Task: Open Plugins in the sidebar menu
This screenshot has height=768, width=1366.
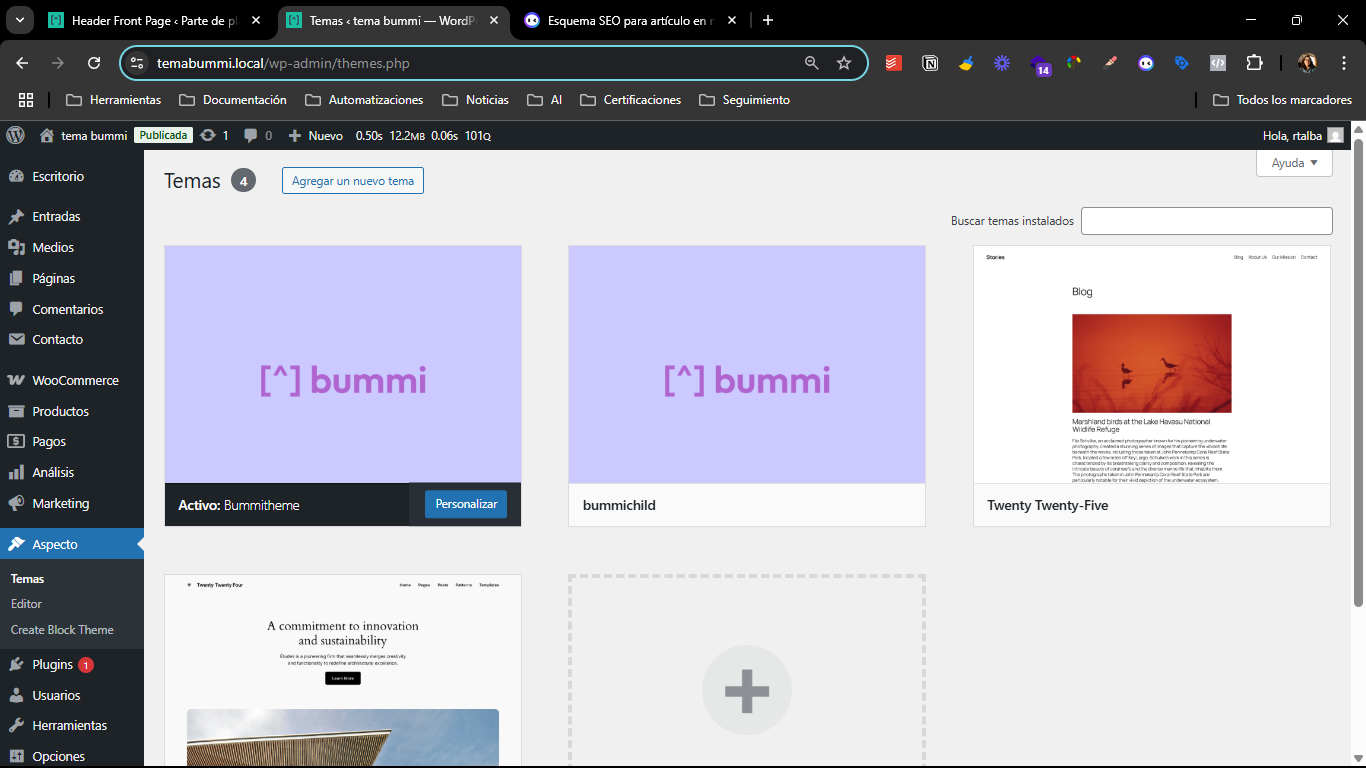Action: [52, 664]
